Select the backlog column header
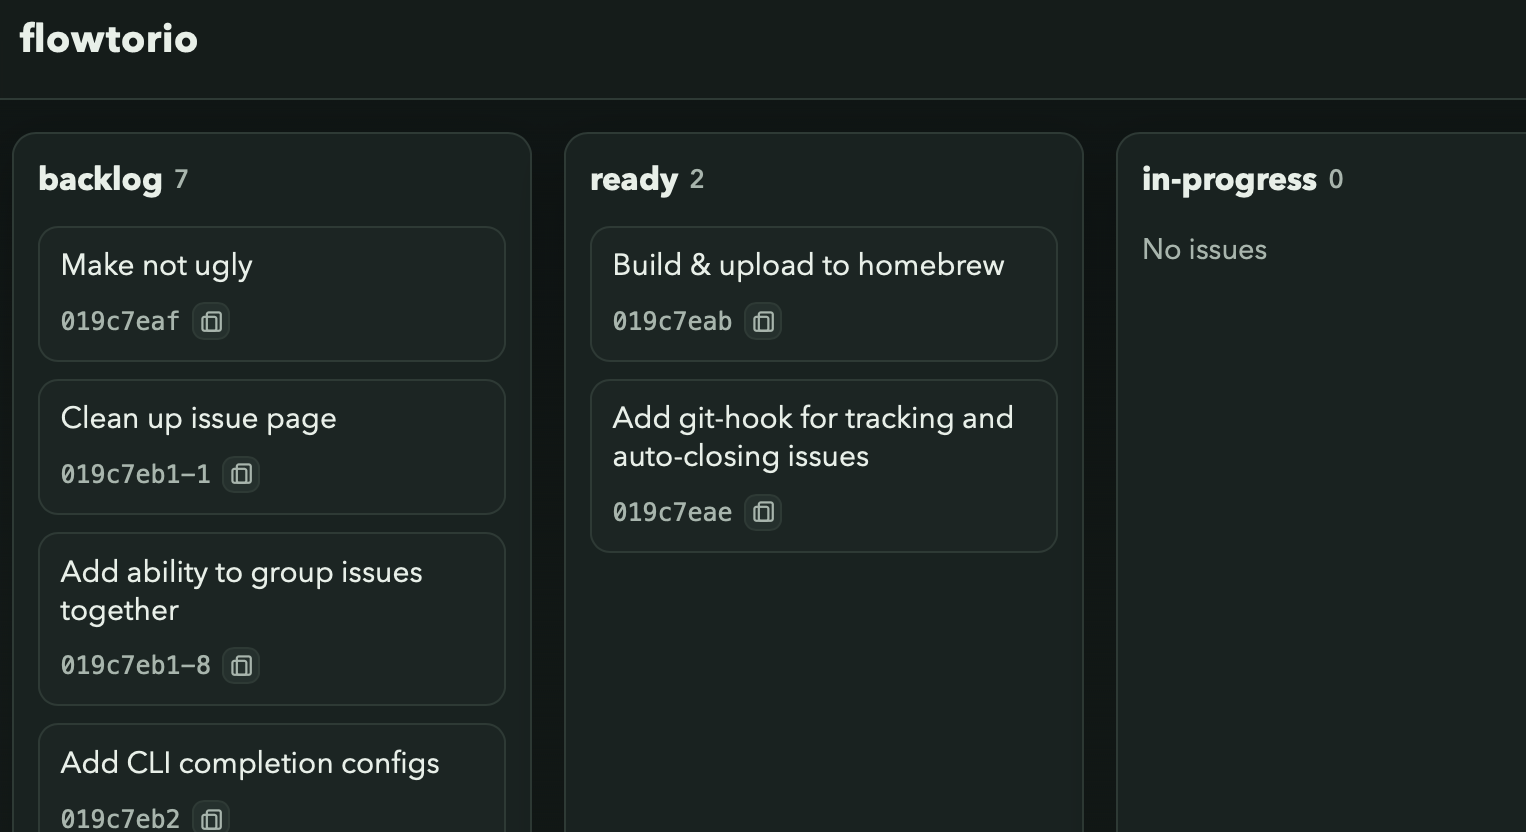Image resolution: width=1526 pixels, height=832 pixels. [100, 179]
